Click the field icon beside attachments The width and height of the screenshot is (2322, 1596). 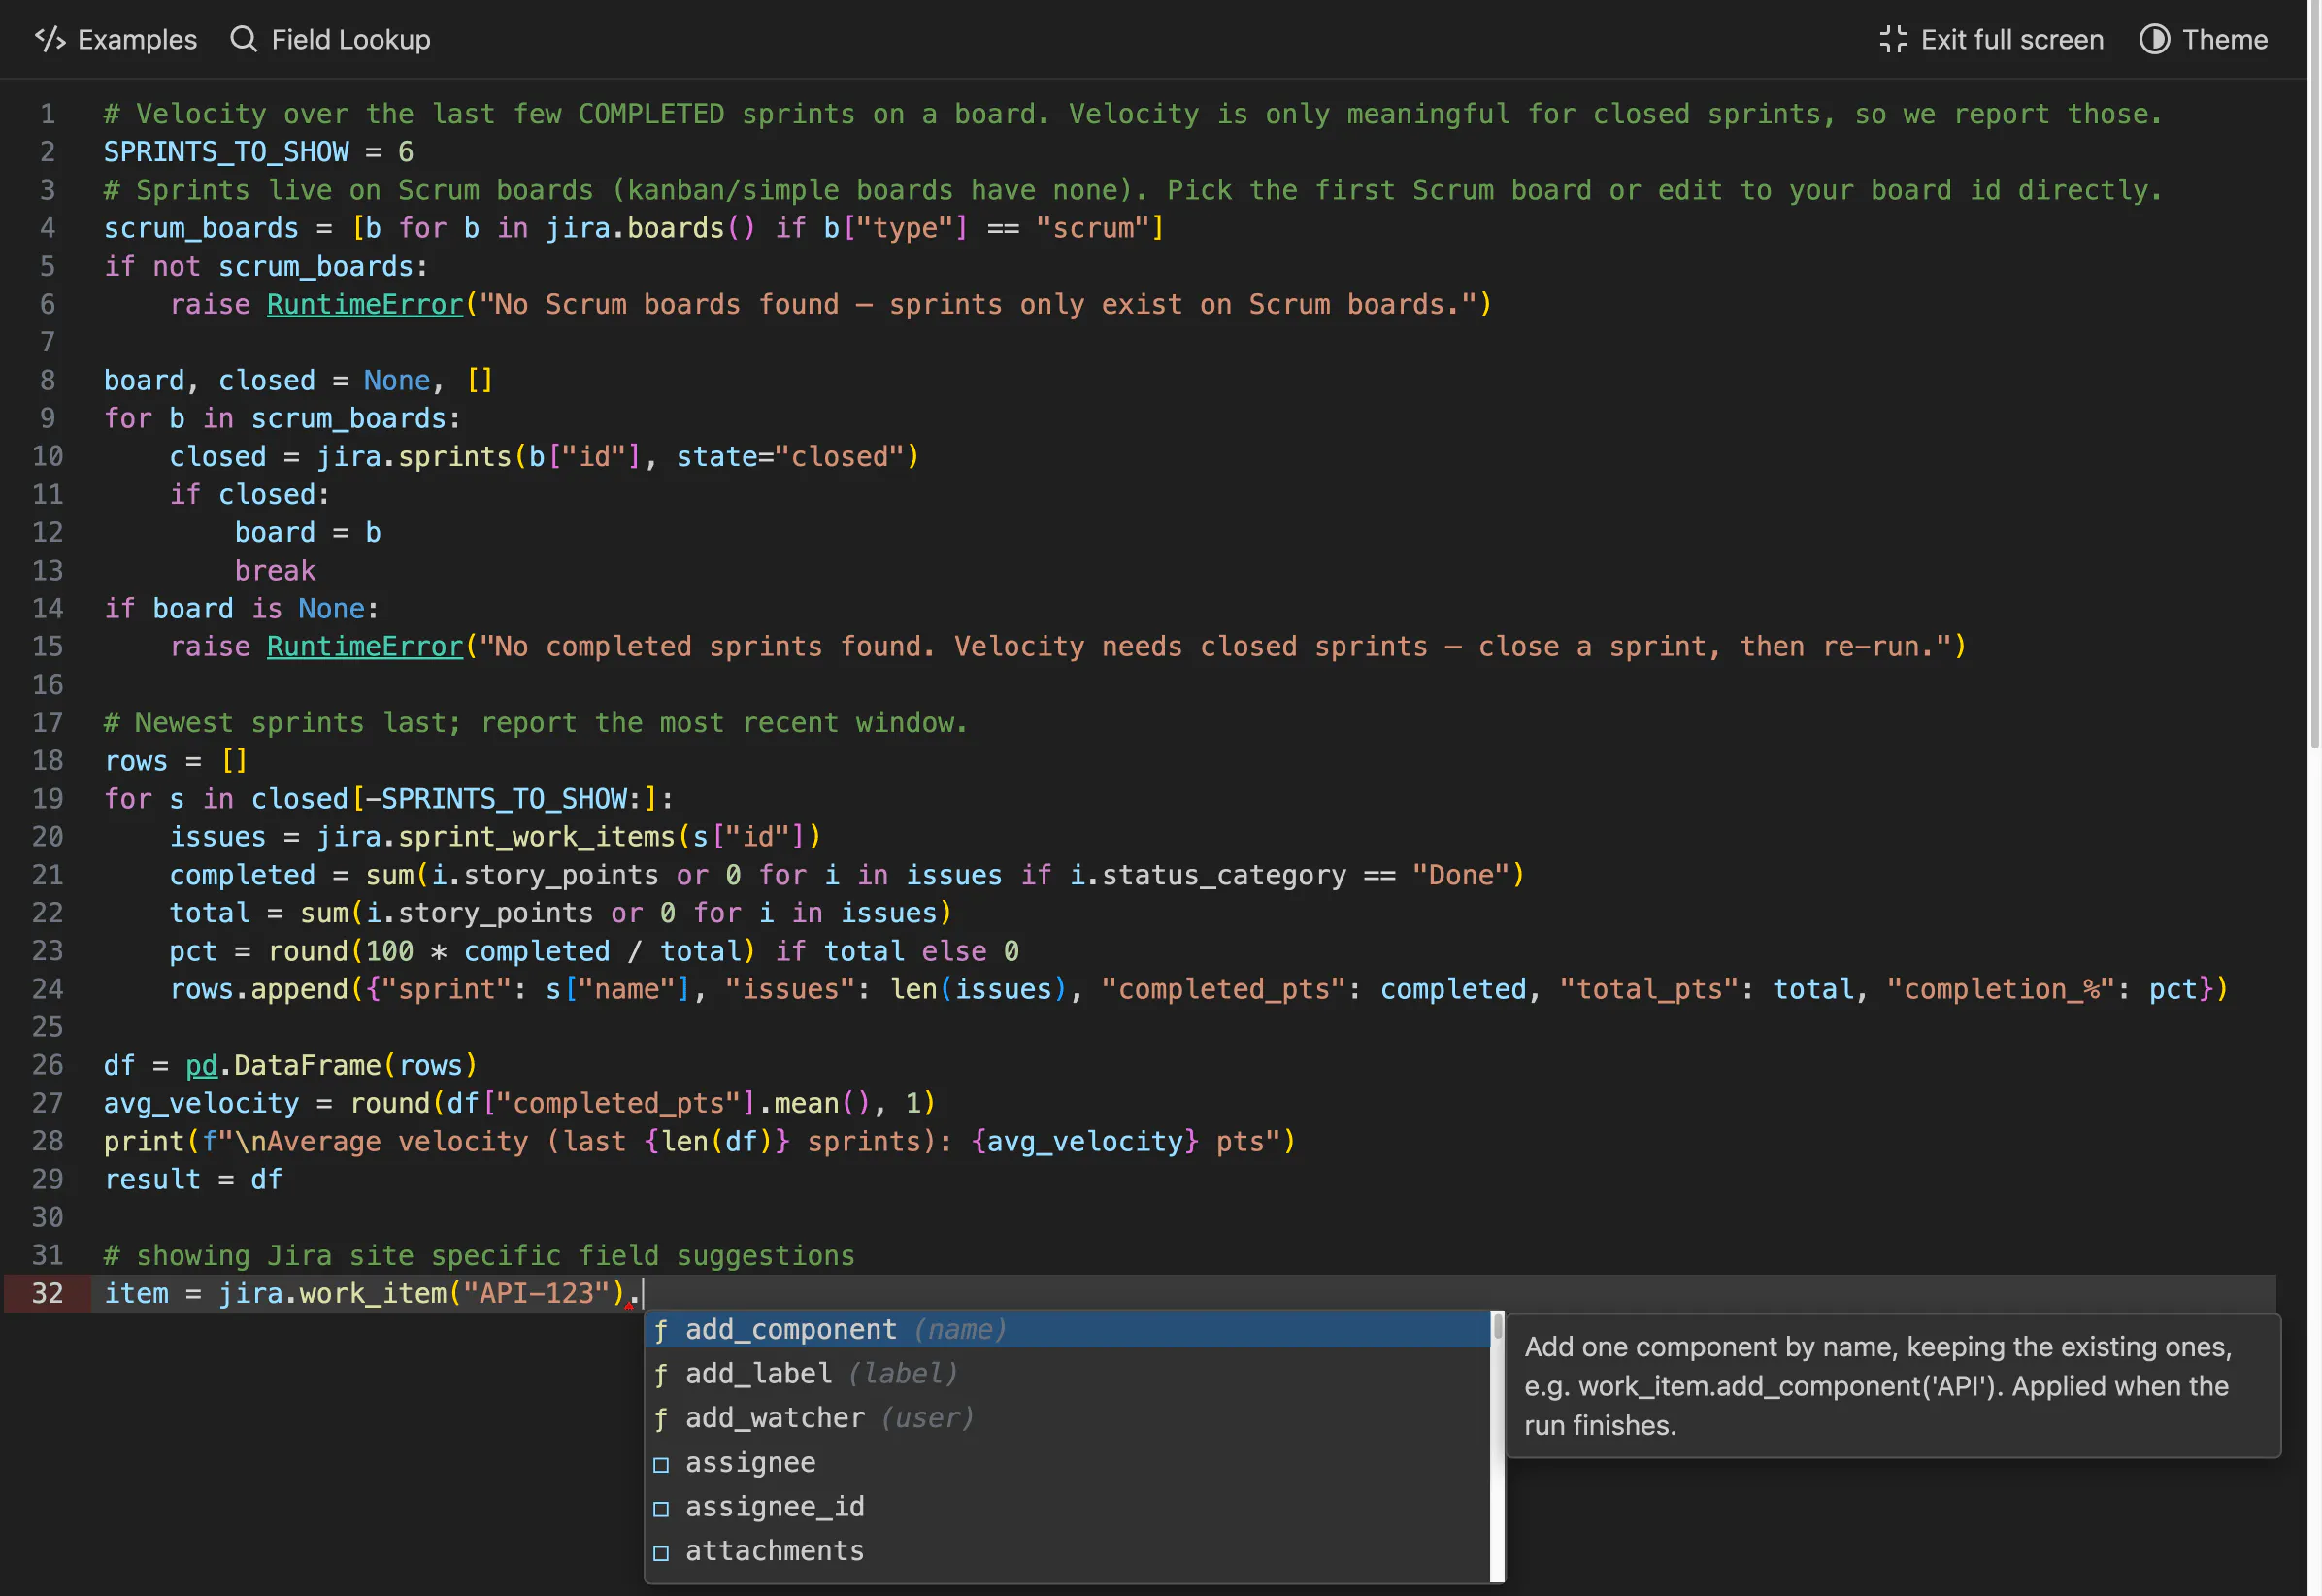coord(661,1553)
